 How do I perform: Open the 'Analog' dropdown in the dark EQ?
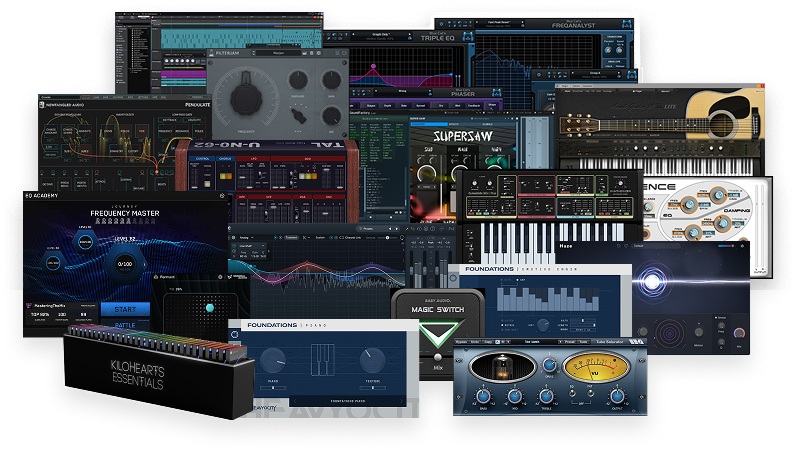(x=245, y=237)
